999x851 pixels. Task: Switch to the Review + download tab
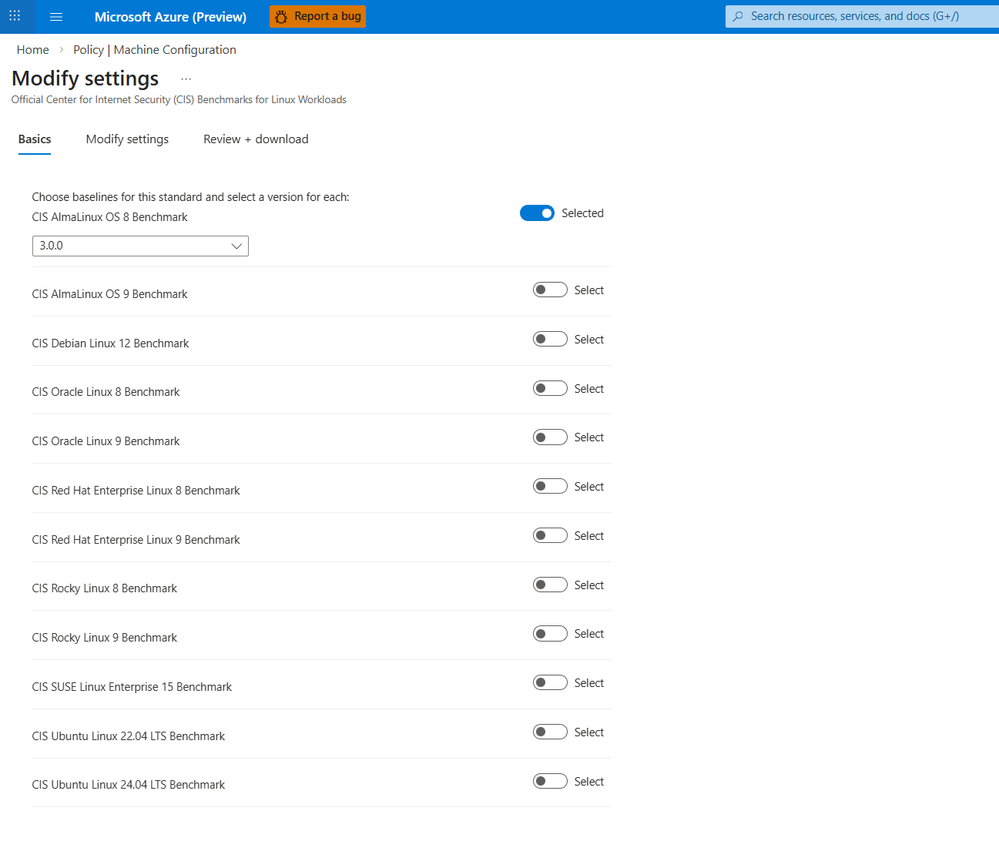(255, 139)
